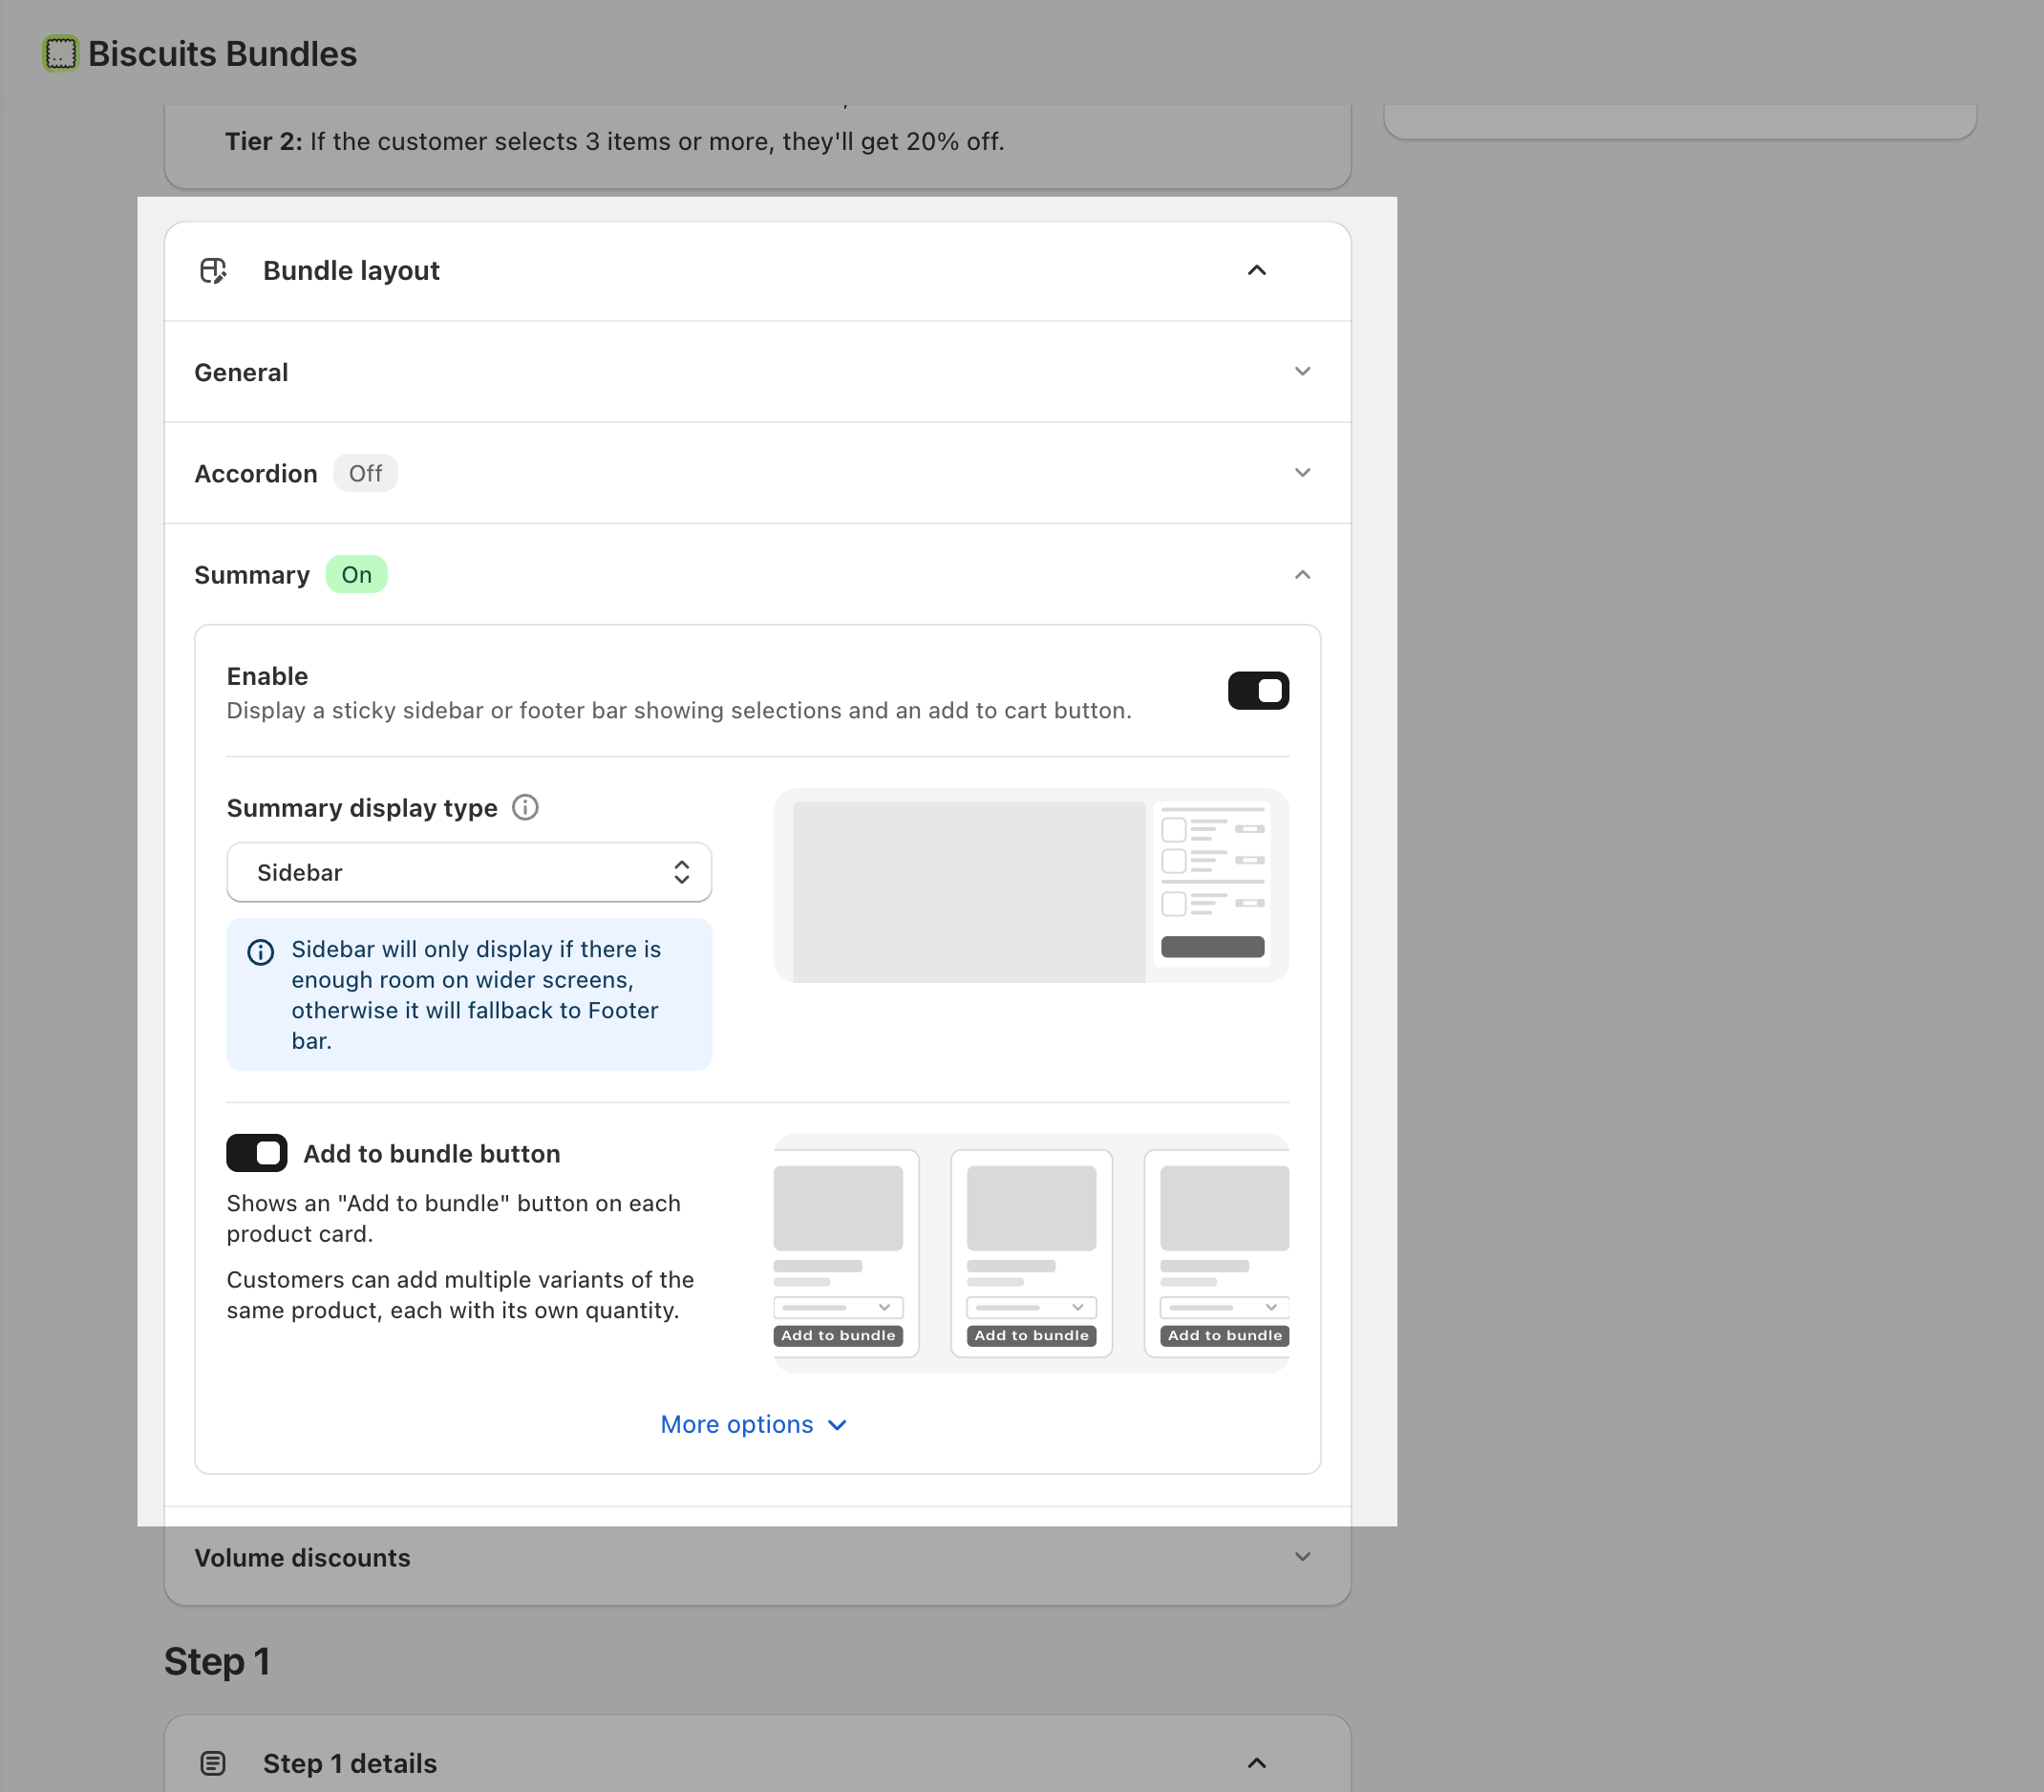Disable the Summary Enable toggle
The height and width of the screenshot is (1792, 2044).
tap(1258, 691)
